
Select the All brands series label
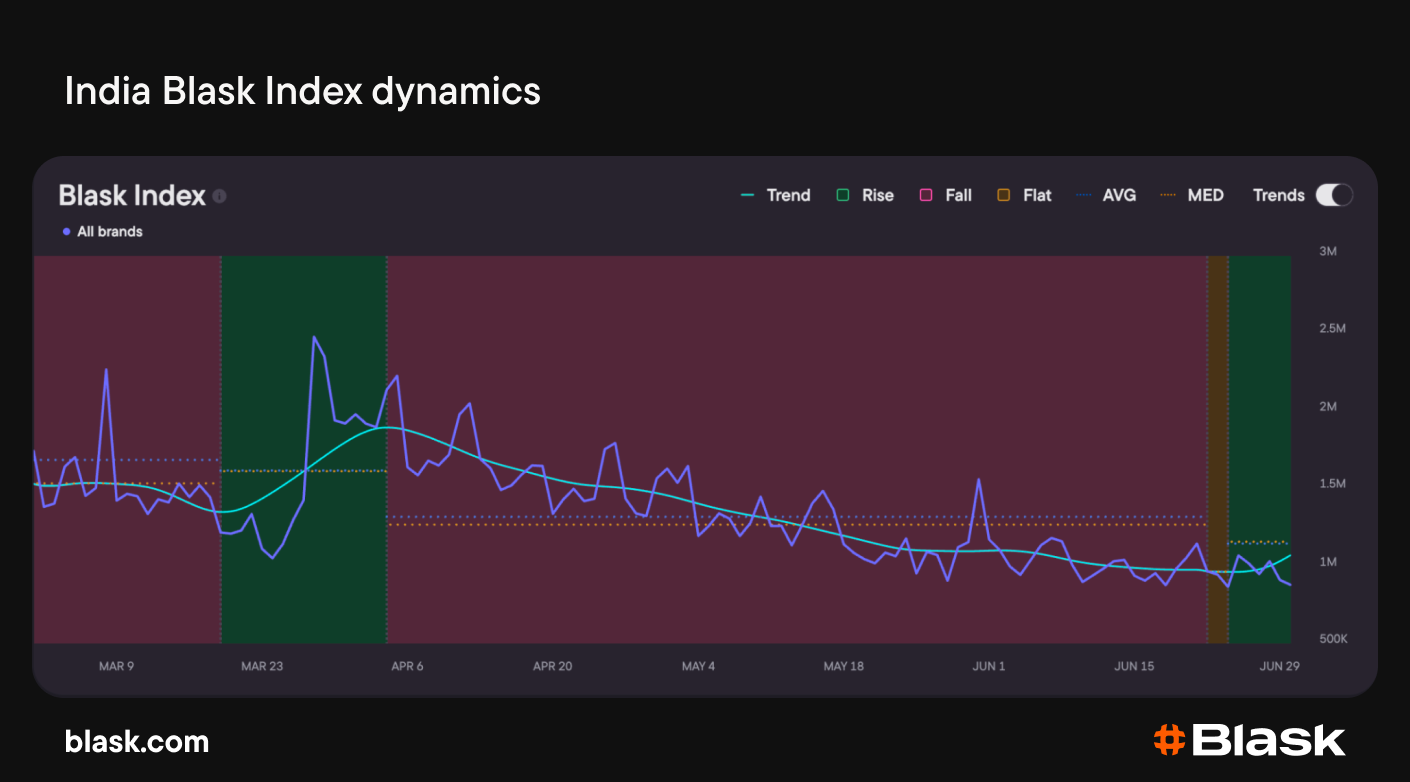103,232
